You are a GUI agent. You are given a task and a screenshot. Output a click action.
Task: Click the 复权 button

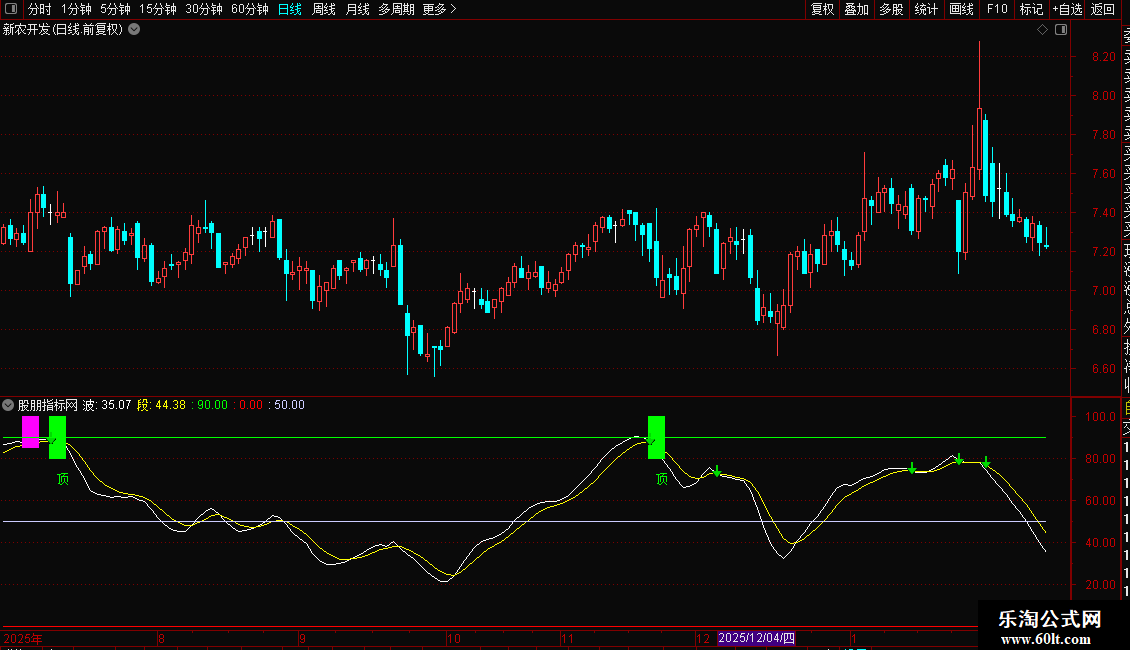[x=822, y=9]
